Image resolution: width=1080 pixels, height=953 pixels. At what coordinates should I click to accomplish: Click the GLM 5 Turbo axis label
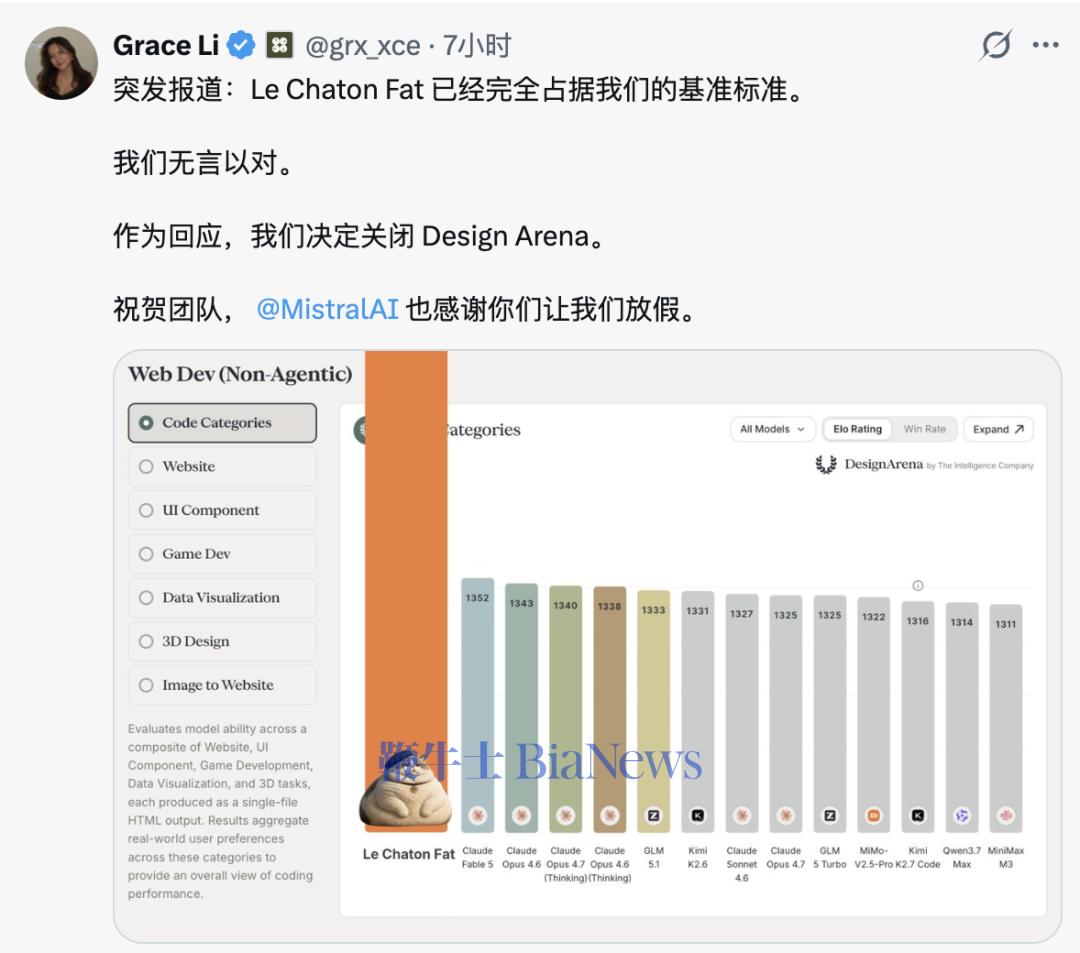click(830, 857)
